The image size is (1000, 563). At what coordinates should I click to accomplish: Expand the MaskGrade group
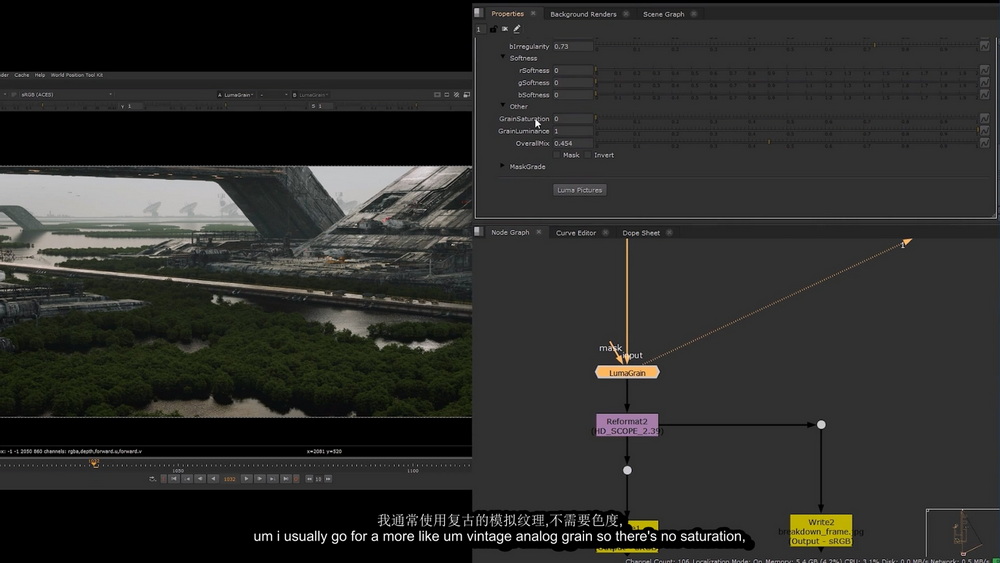coord(503,166)
